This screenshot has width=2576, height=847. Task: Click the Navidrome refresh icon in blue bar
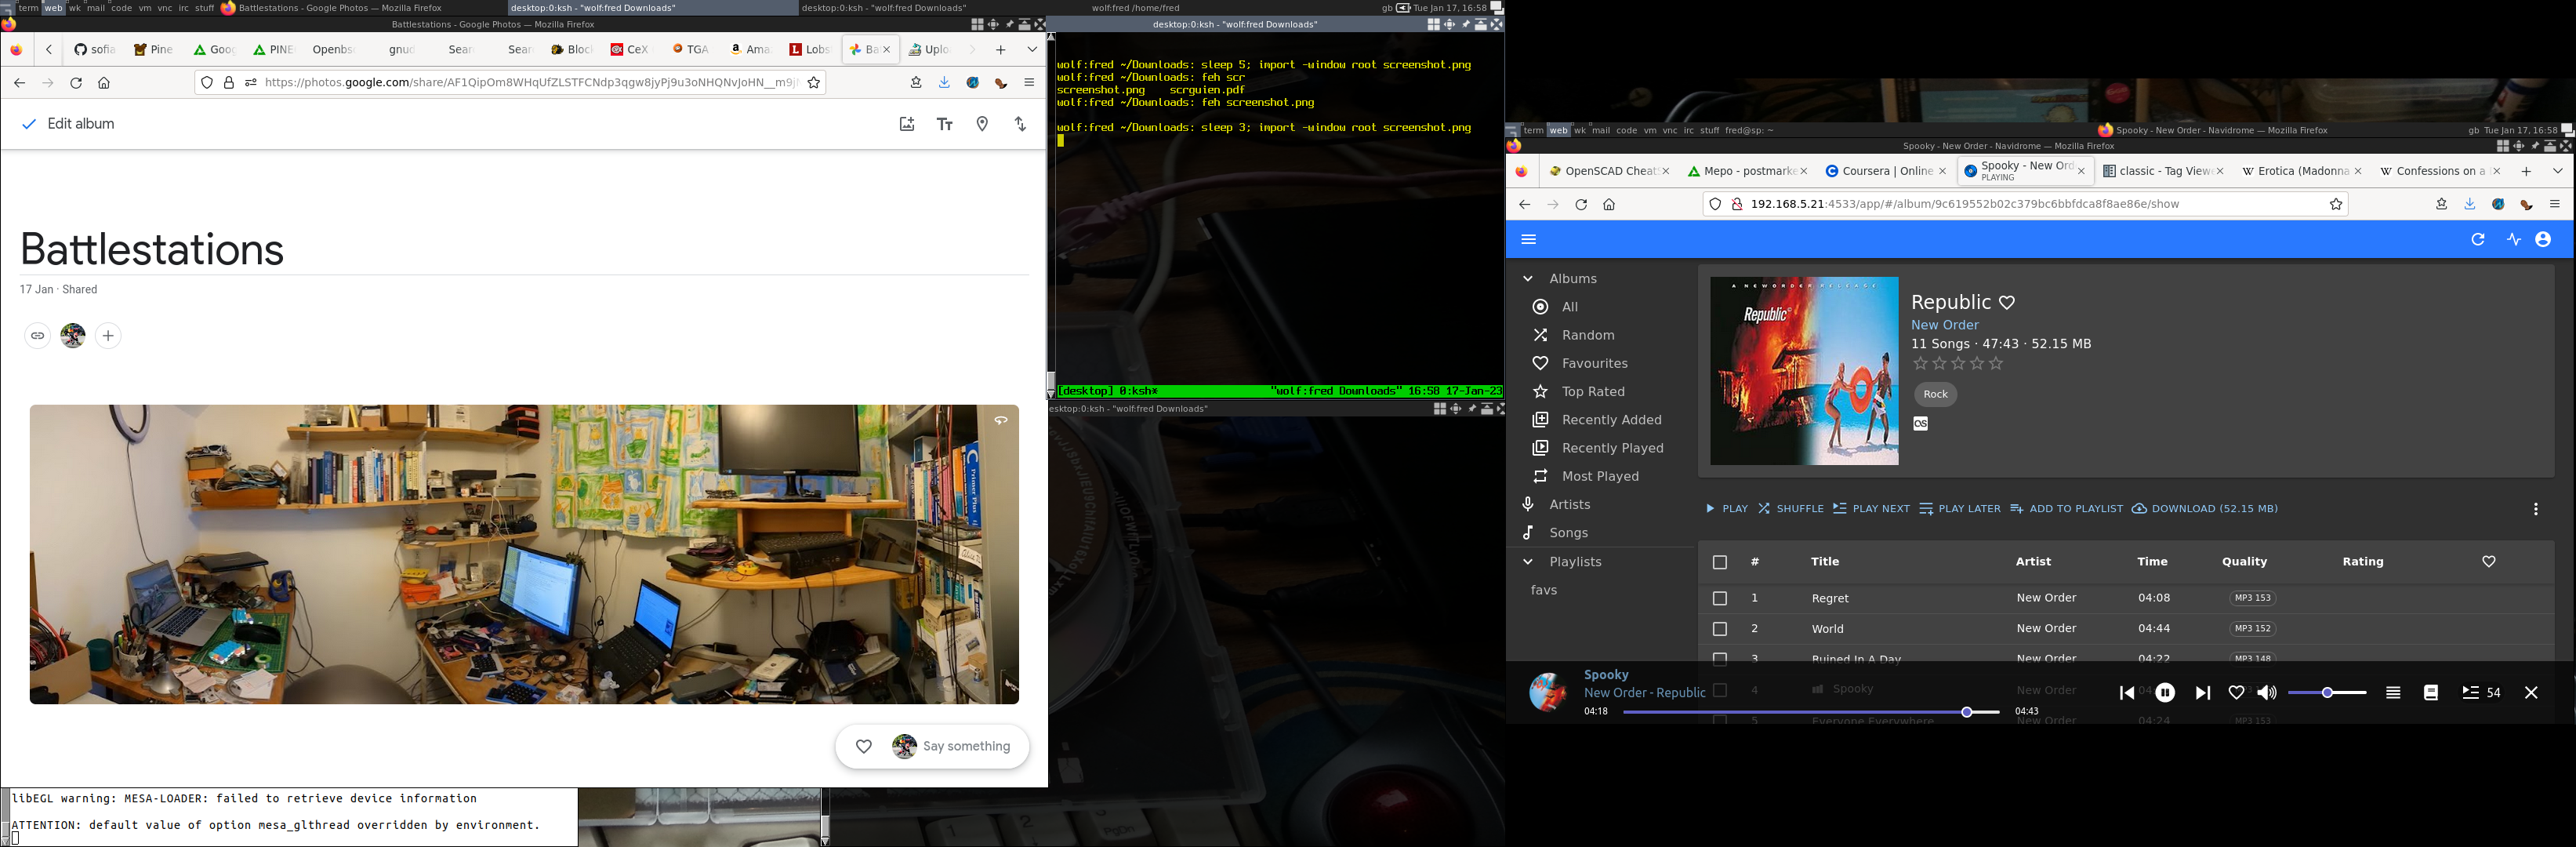(2478, 239)
